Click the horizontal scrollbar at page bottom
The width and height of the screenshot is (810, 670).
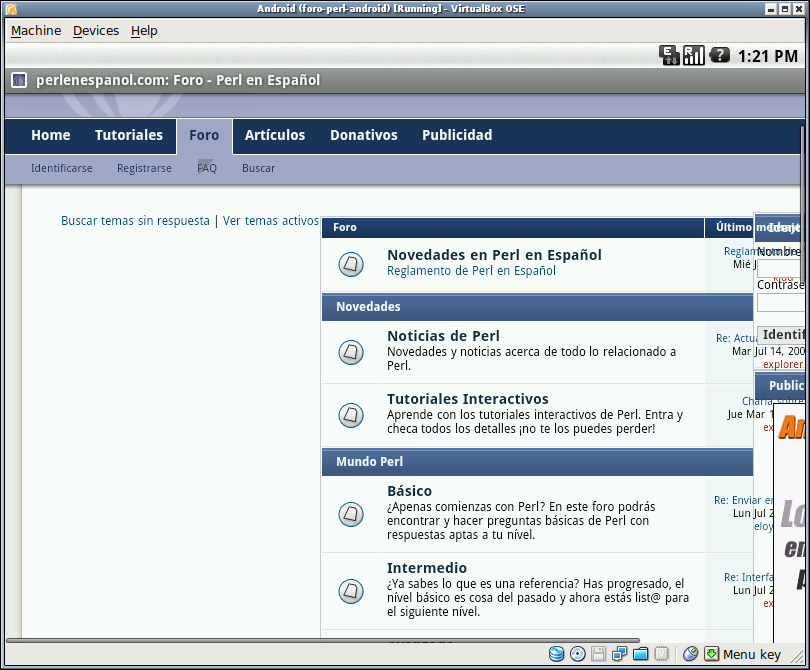click(323, 641)
